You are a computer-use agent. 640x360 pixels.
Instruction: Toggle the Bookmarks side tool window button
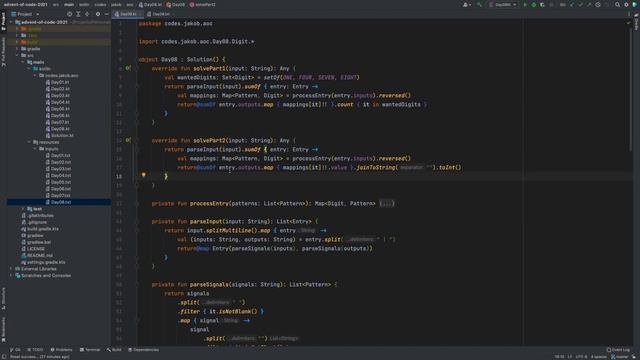coord(3,330)
